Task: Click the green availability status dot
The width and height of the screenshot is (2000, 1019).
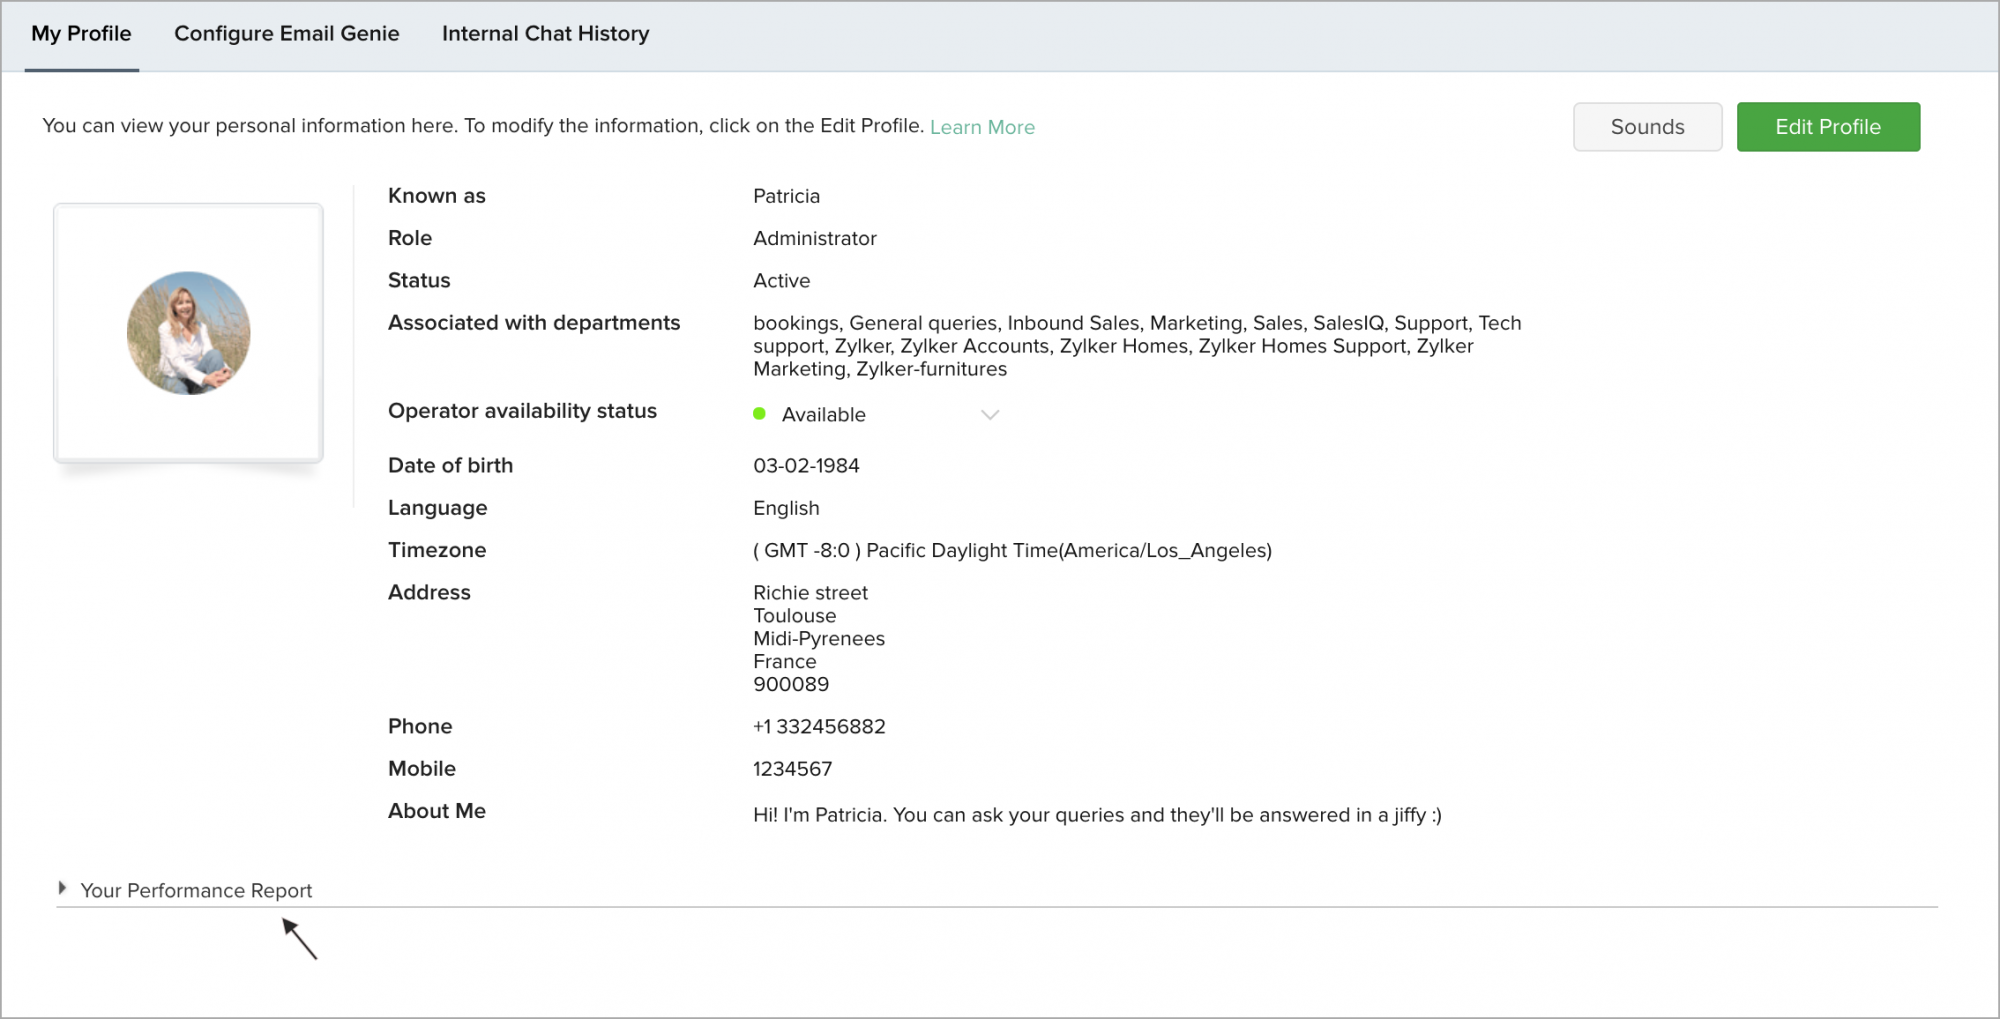Action: (x=759, y=414)
